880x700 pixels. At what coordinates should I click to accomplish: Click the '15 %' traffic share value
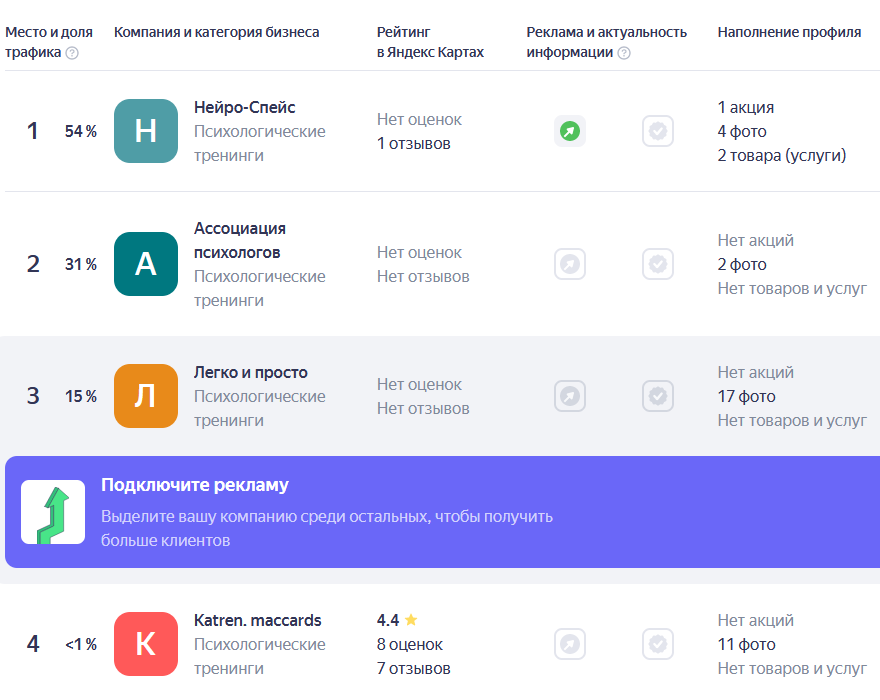(x=81, y=396)
